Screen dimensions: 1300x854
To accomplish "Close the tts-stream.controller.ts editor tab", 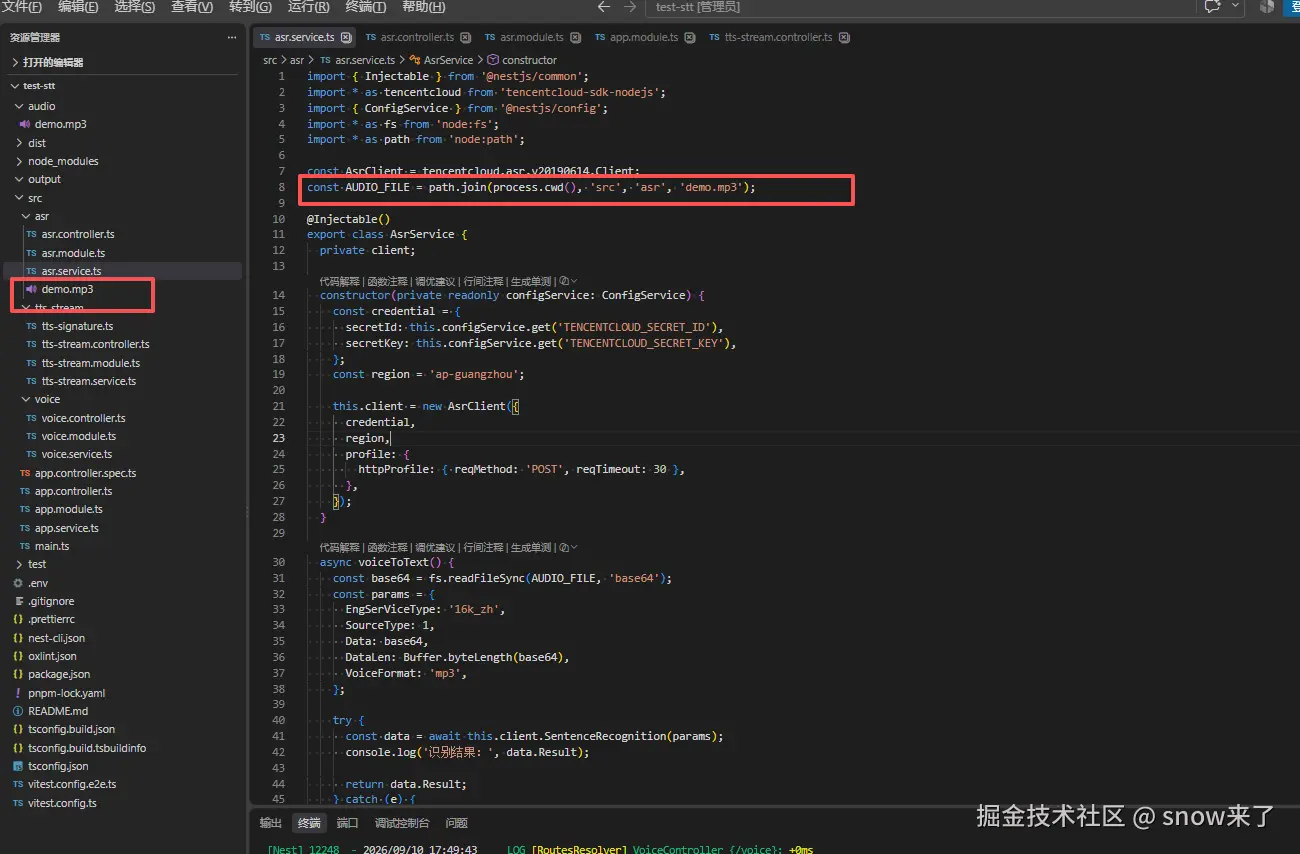I will pyautogui.click(x=844, y=37).
